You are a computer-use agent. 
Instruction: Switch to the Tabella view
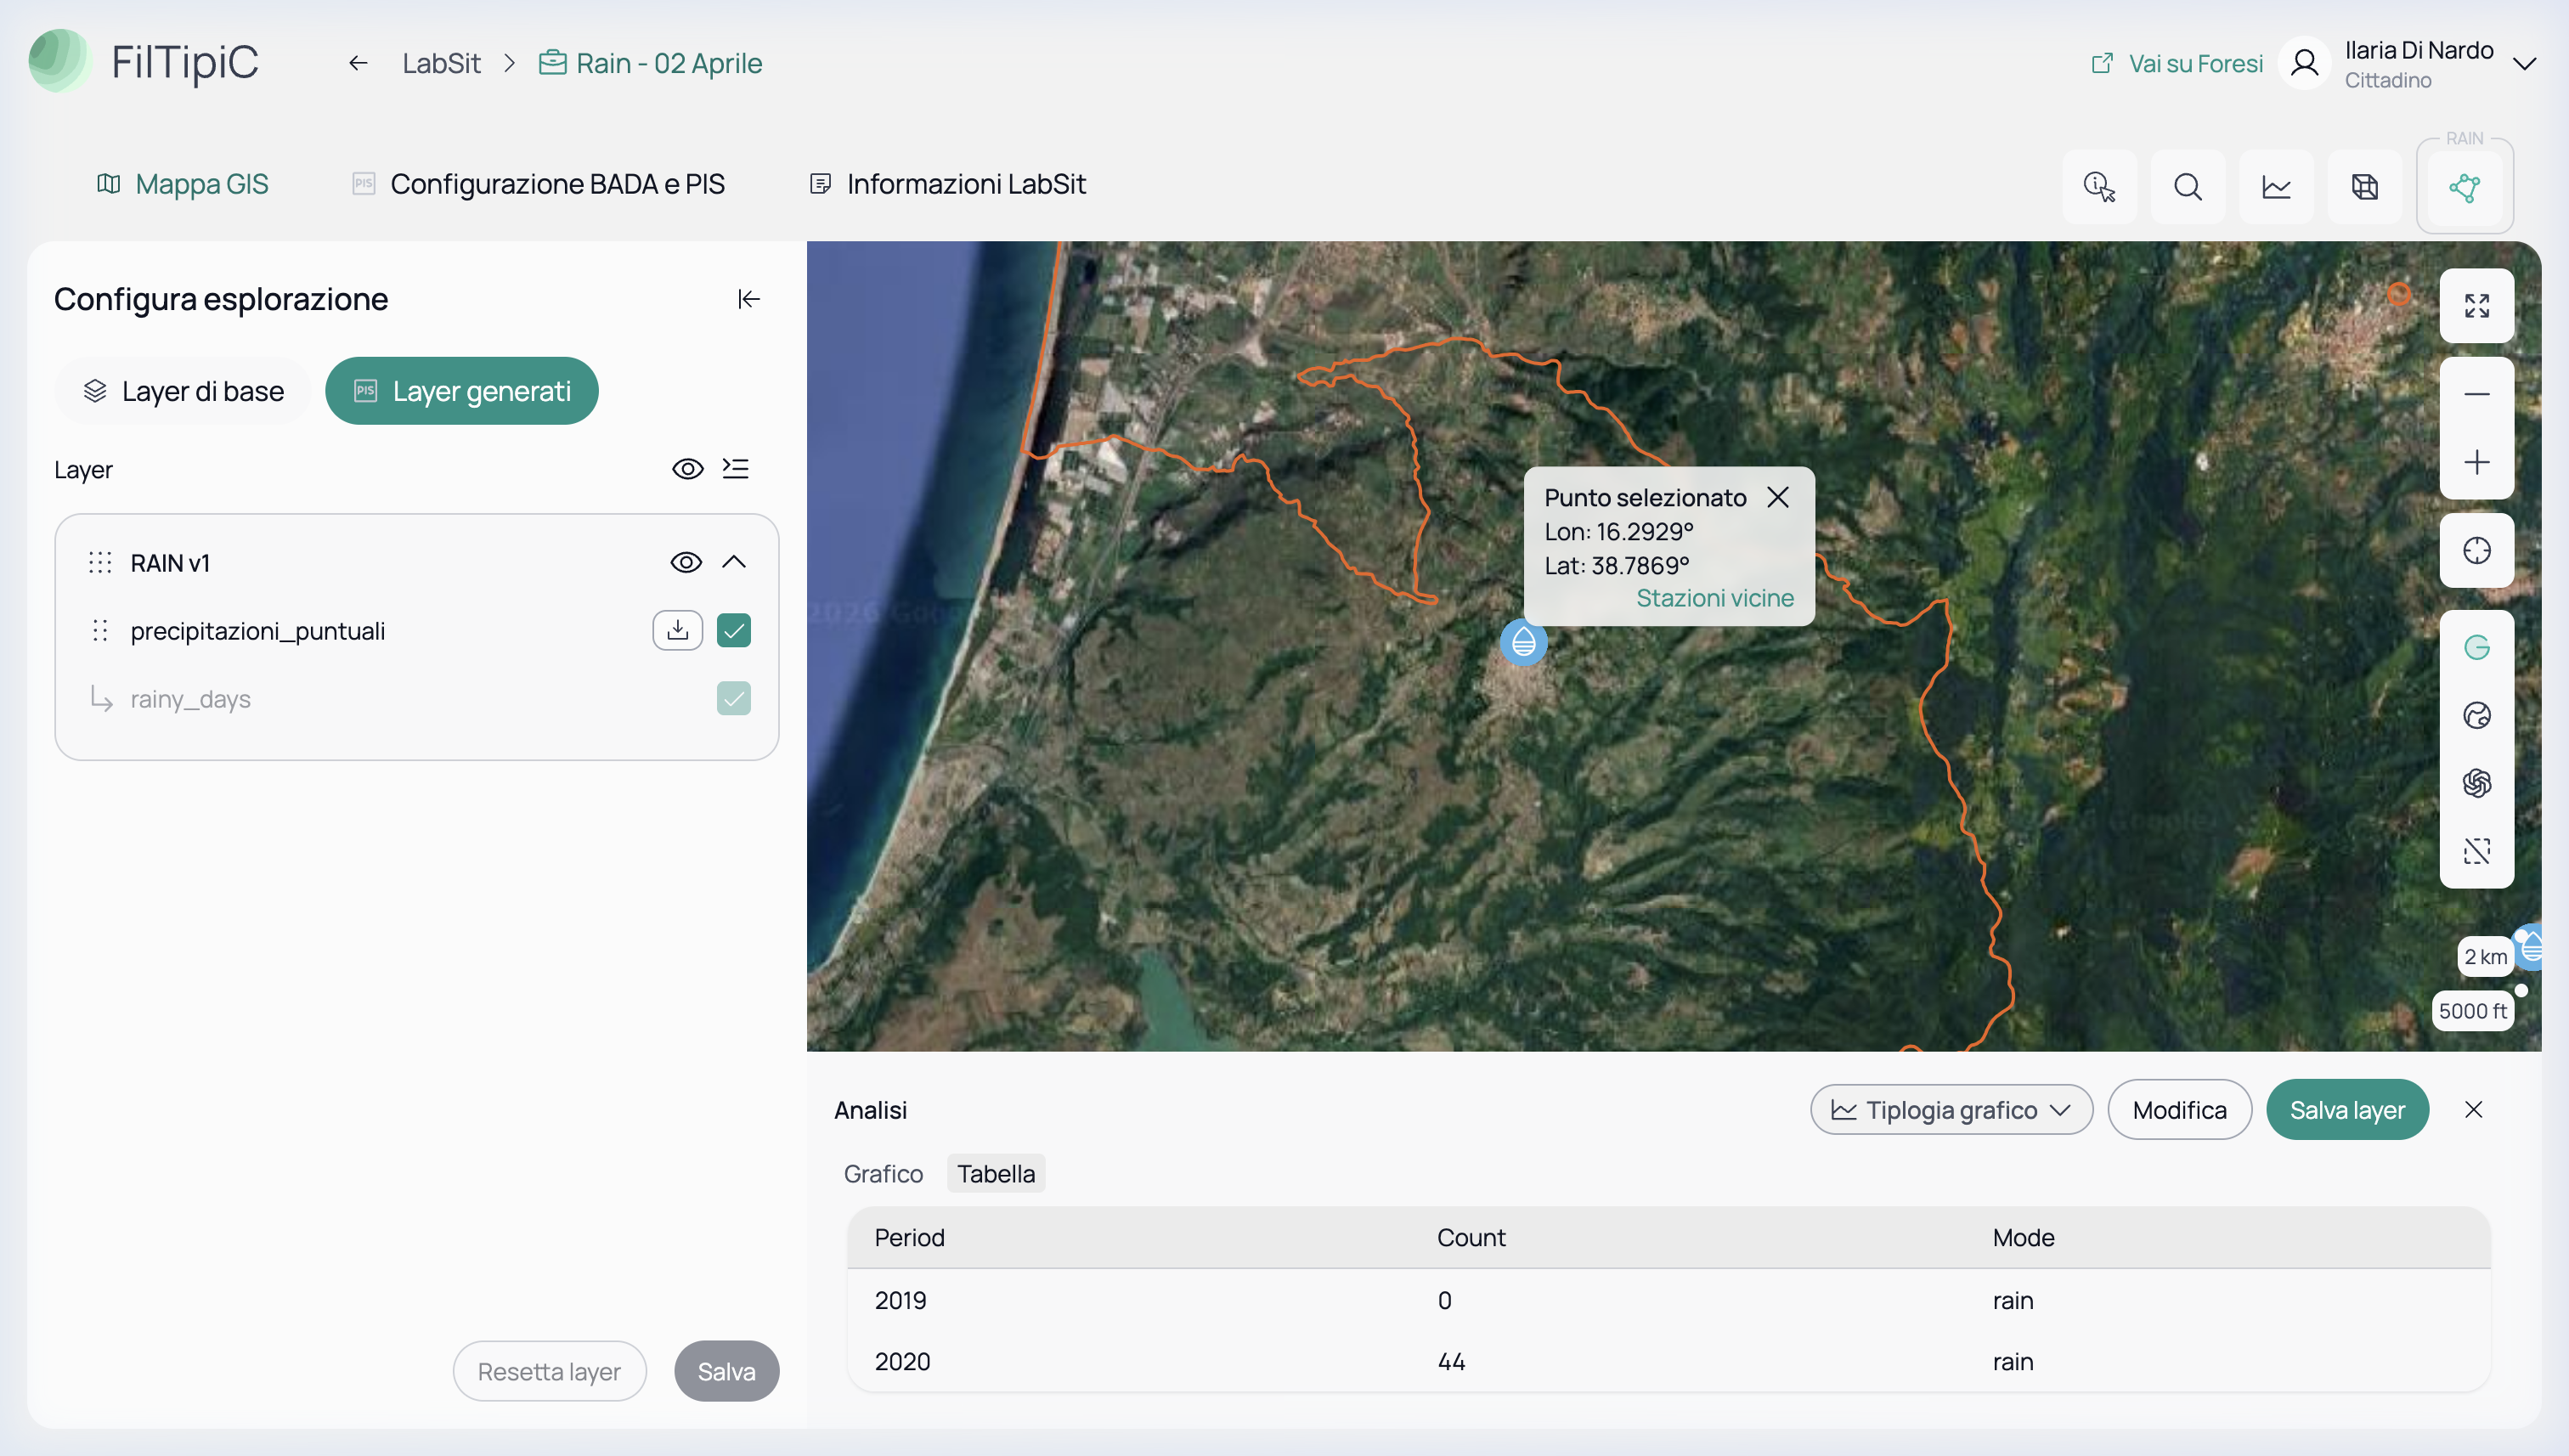(x=996, y=1174)
